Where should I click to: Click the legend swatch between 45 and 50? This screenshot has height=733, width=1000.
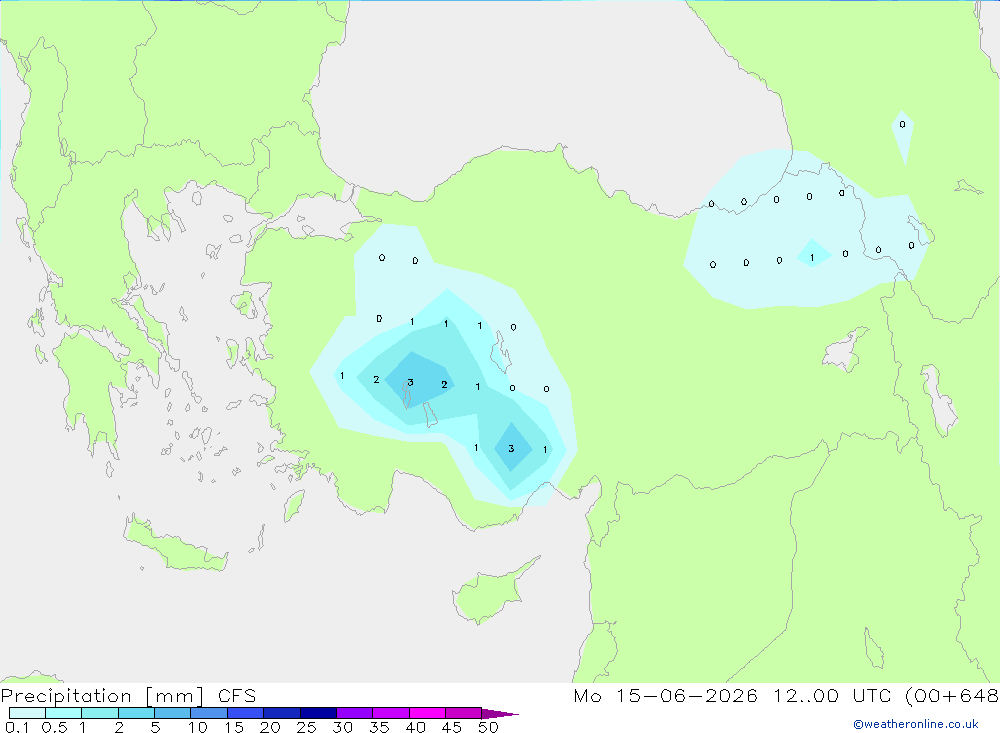tap(464, 713)
